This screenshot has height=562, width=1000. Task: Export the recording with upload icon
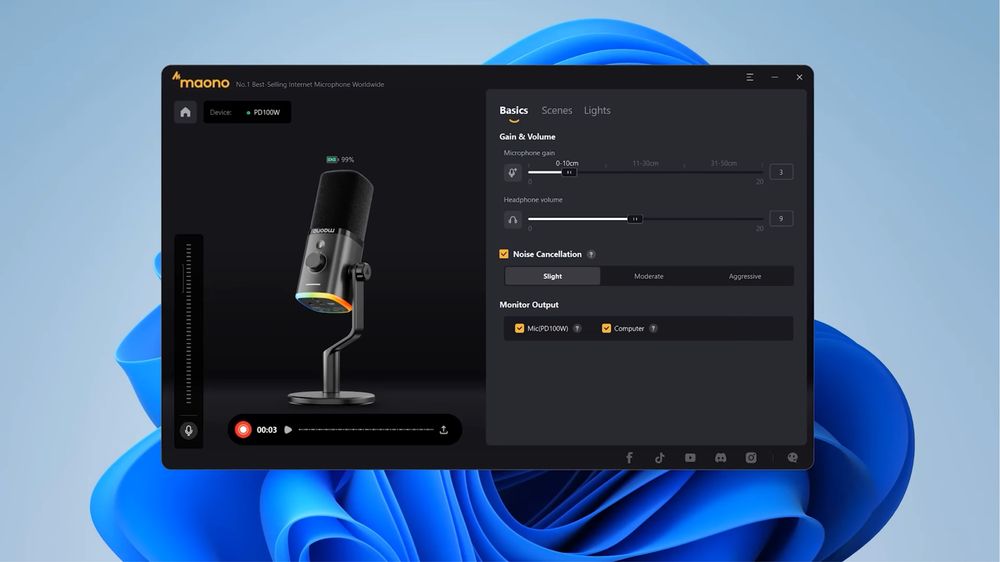[x=444, y=430]
